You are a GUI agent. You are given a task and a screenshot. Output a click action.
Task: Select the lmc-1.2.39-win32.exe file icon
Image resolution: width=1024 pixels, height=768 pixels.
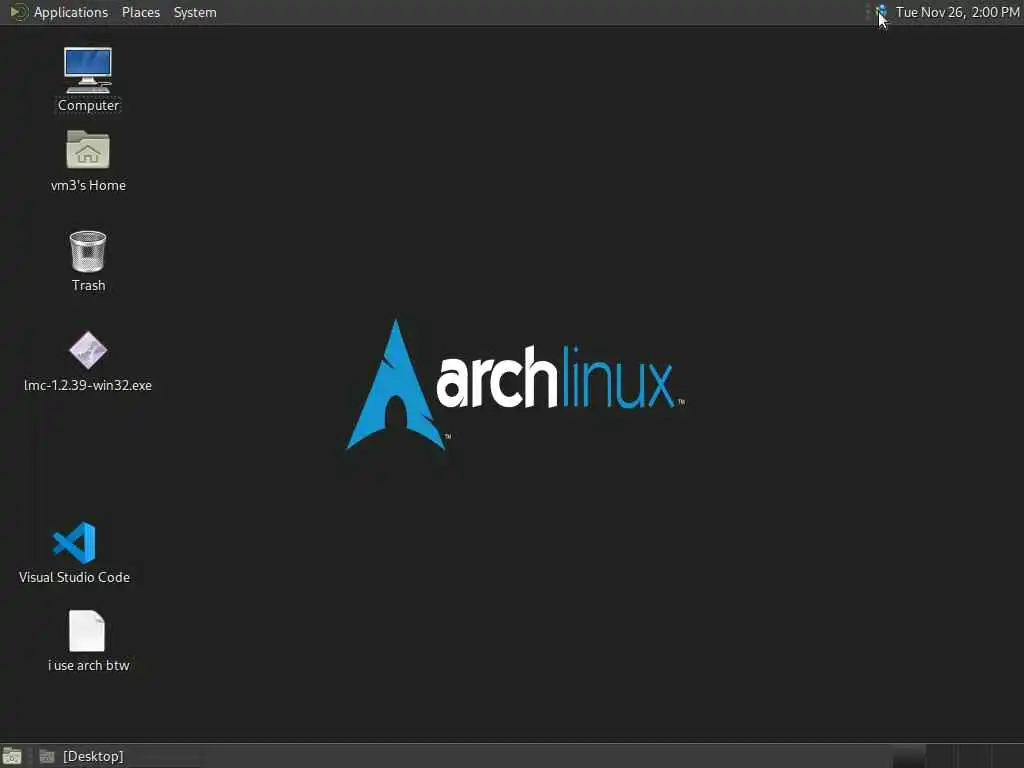[88, 351]
